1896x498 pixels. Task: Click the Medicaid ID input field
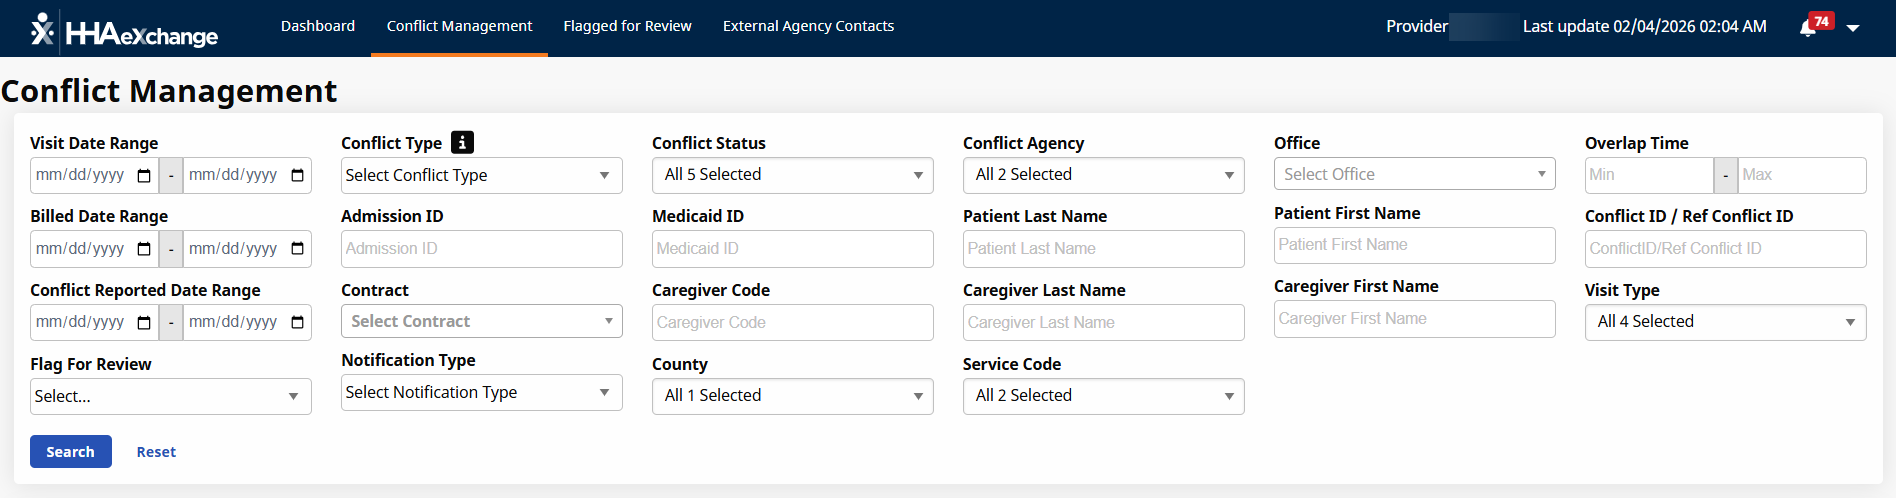coord(792,249)
